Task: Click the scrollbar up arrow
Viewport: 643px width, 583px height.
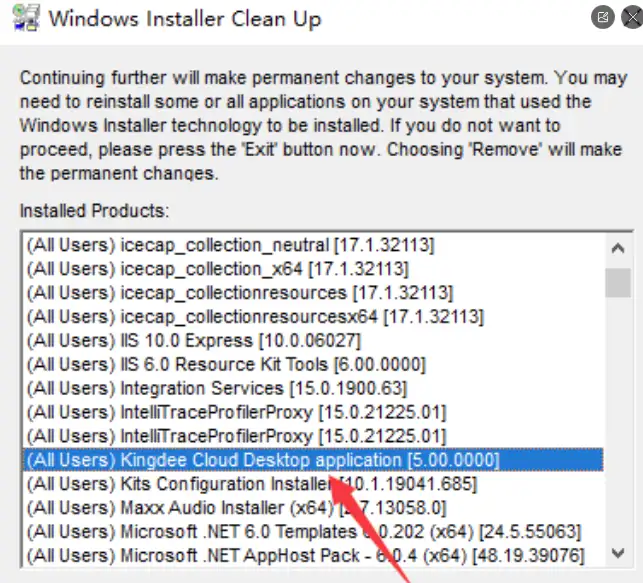Action: [x=618, y=248]
